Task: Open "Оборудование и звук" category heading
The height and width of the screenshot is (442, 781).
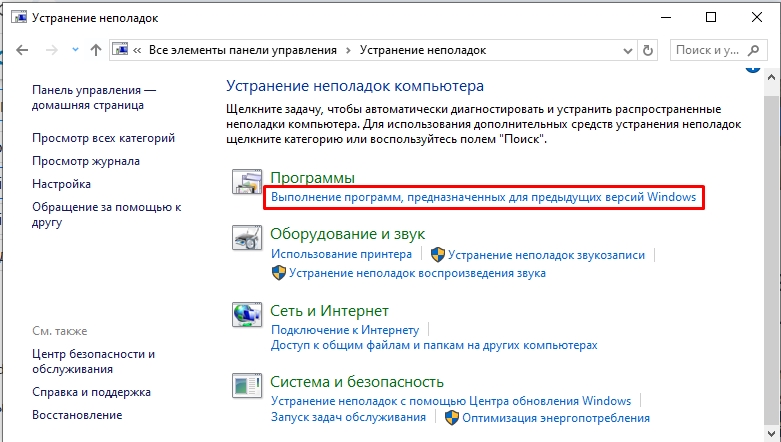Action: pyautogui.click(x=348, y=234)
